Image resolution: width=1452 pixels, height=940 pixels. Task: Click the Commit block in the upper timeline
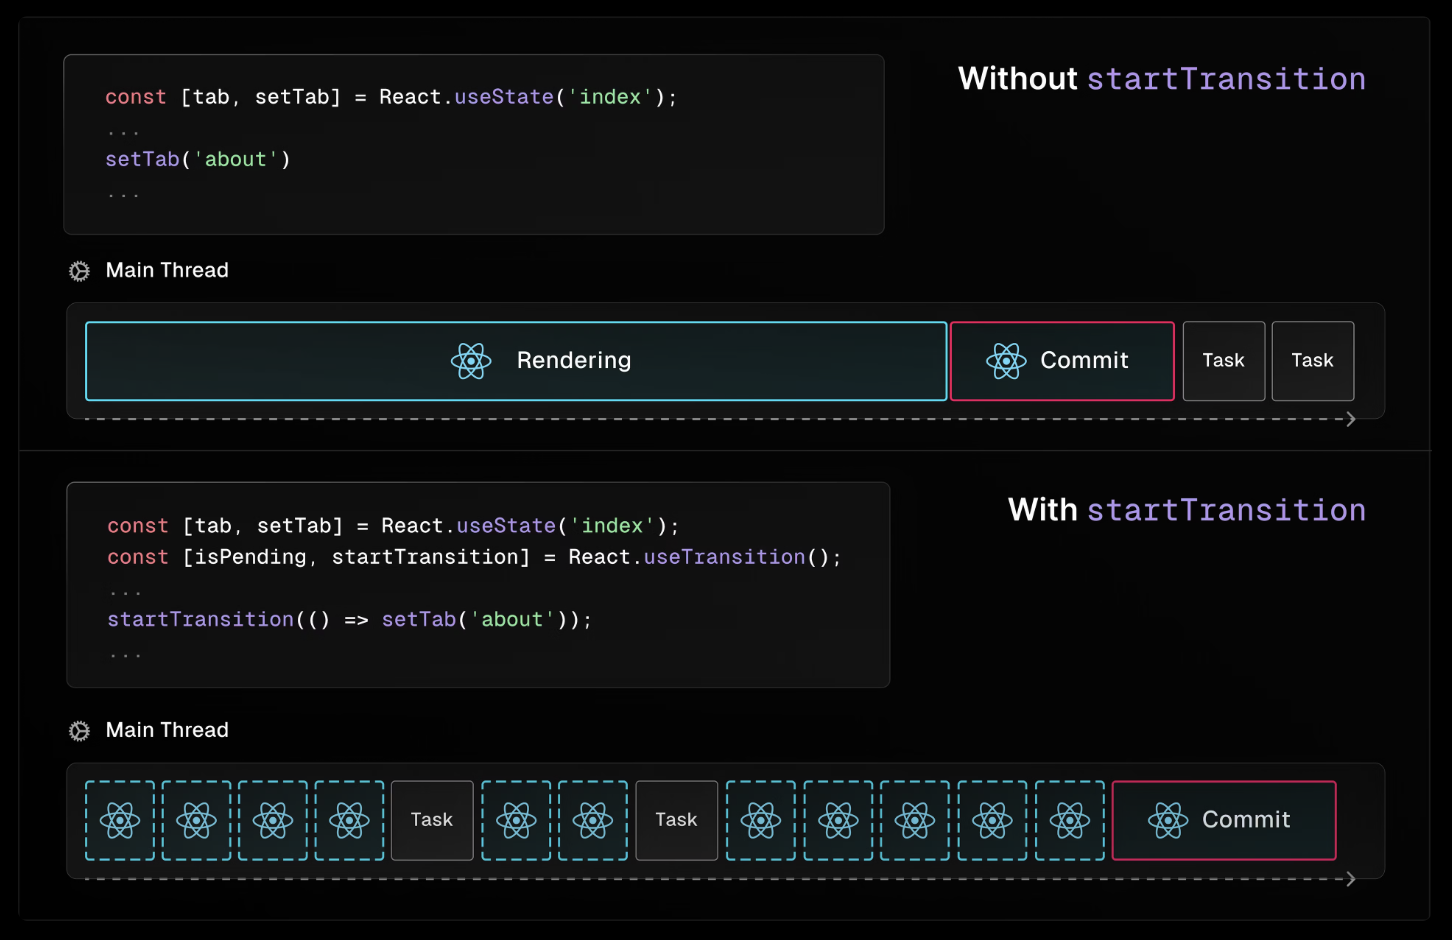coord(1062,361)
